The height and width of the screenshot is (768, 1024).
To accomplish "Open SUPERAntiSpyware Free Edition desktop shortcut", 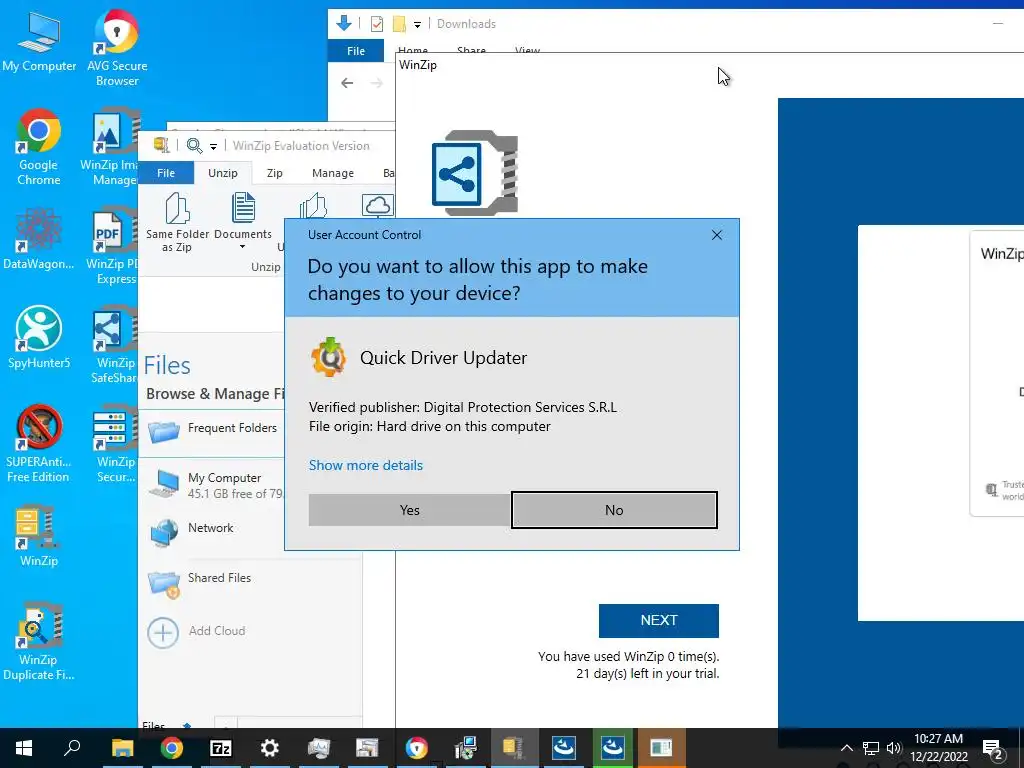I will coord(39,444).
